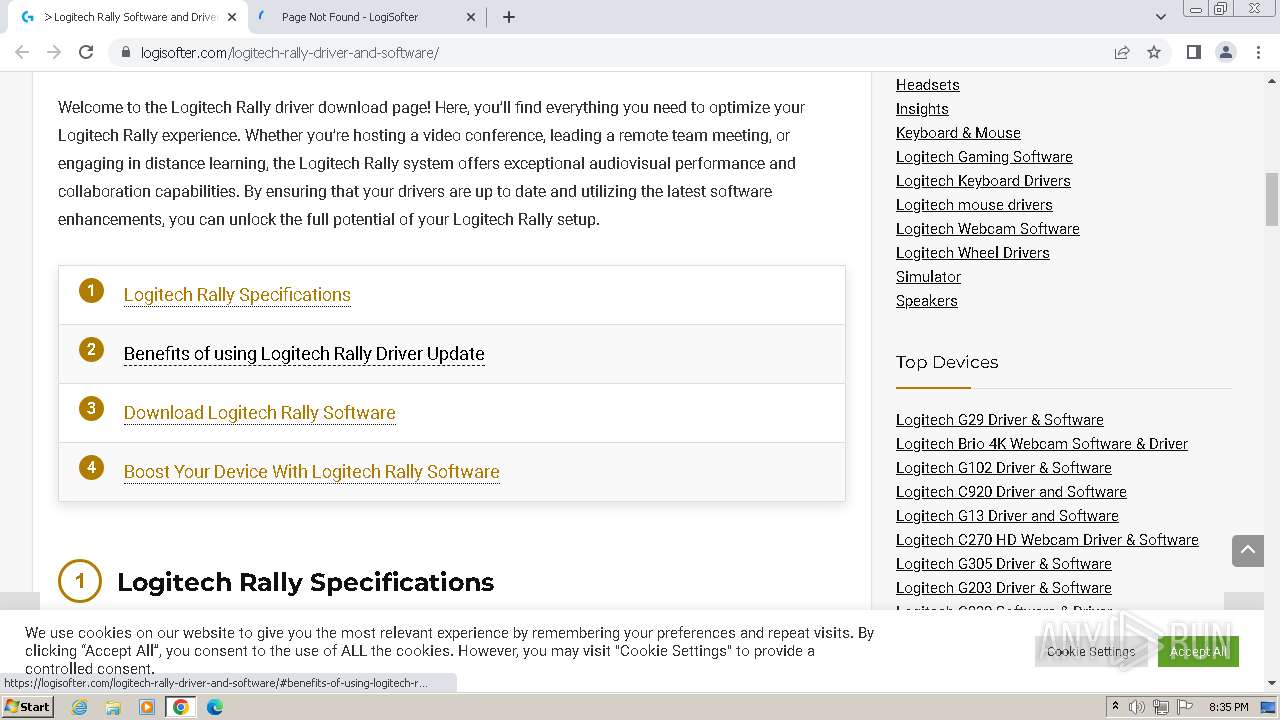Toggle browser side panel
The width and height of the screenshot is (1280, 720).
[x=1194, y=52]
